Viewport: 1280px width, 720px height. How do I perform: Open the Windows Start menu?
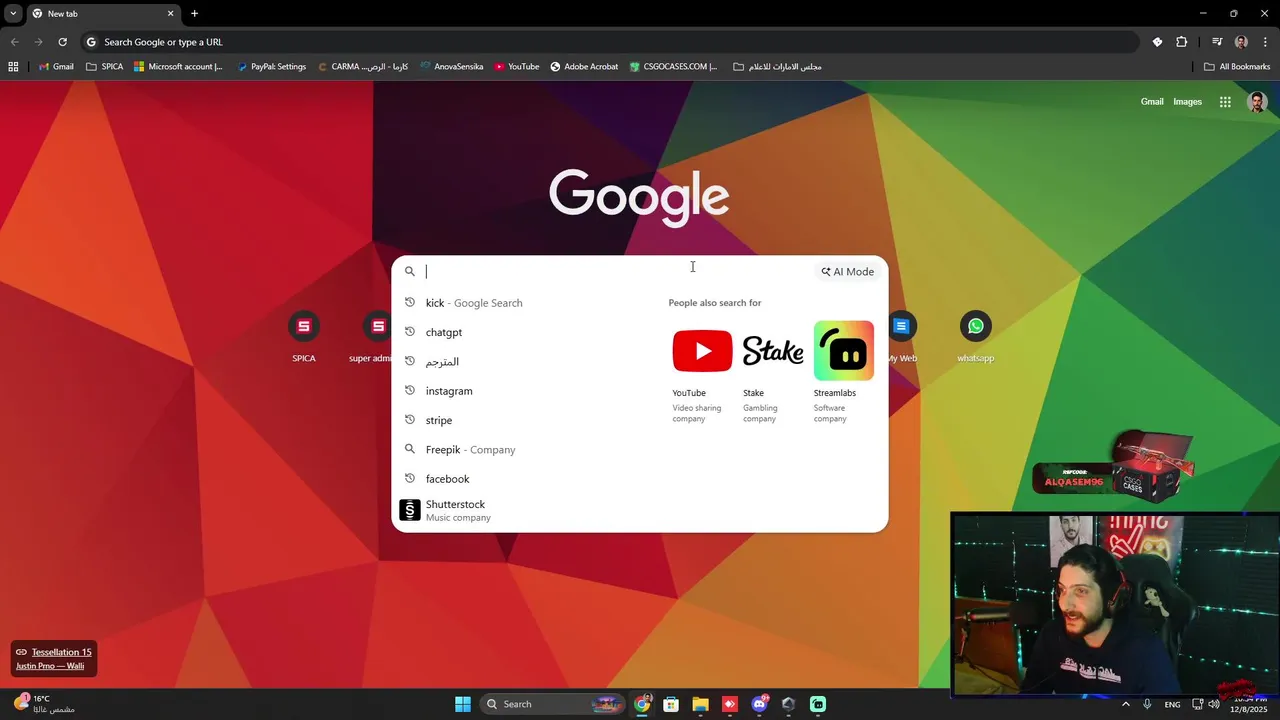(x=463, y=704)
